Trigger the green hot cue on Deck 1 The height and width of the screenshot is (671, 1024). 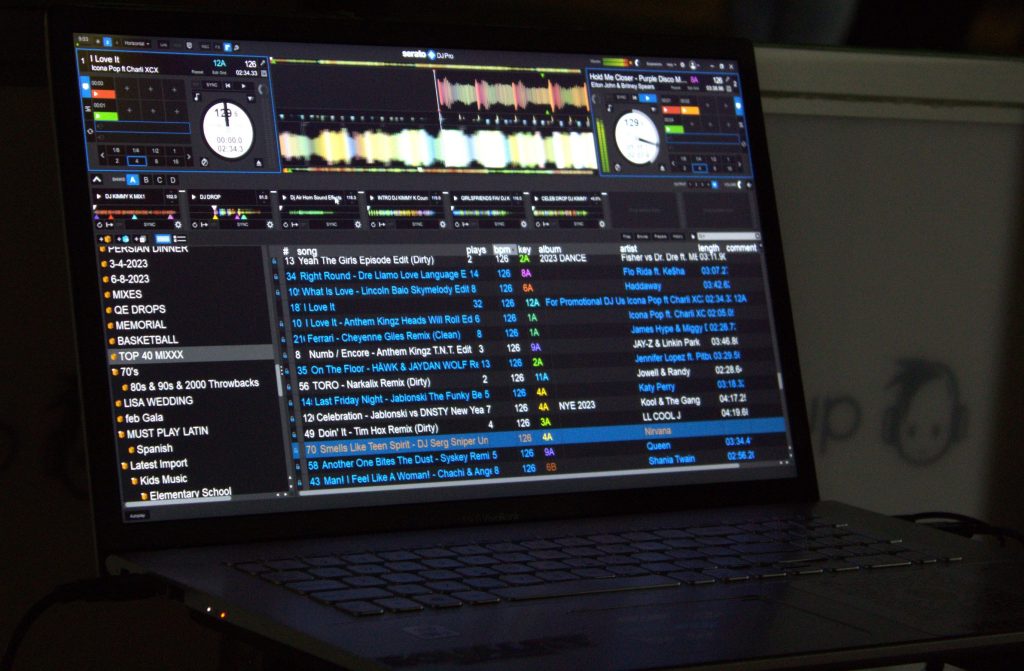(106, 116)
